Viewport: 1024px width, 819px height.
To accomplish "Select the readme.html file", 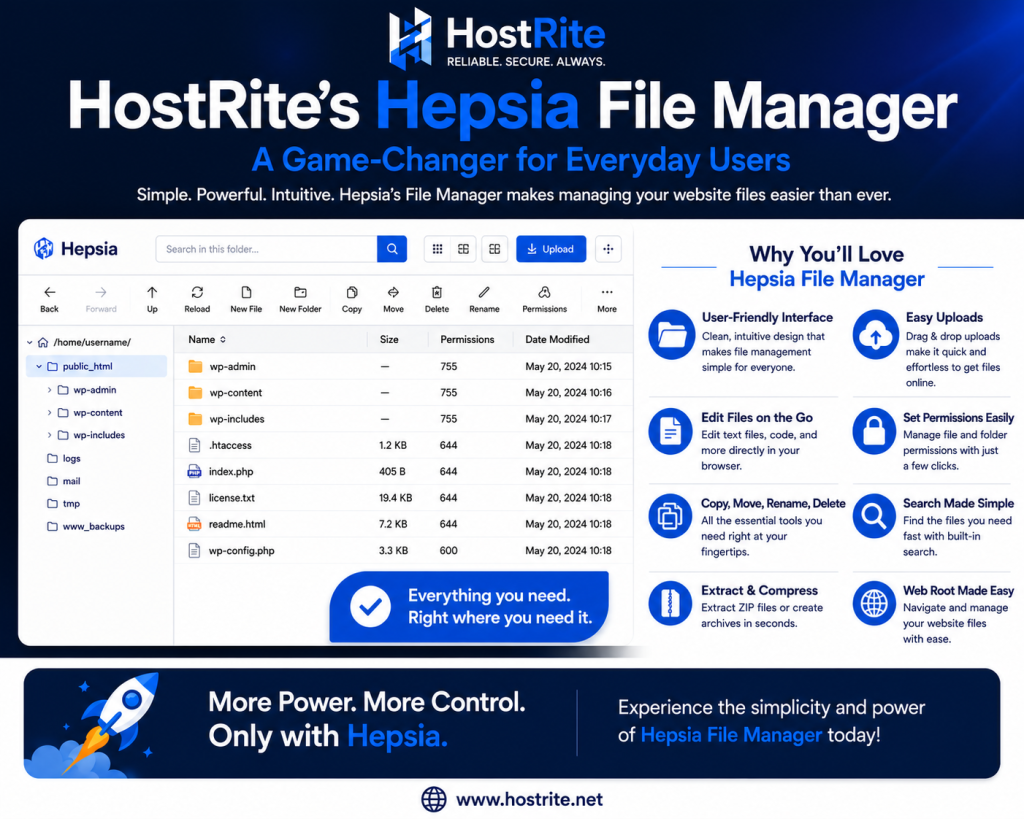I will [403, 524].
